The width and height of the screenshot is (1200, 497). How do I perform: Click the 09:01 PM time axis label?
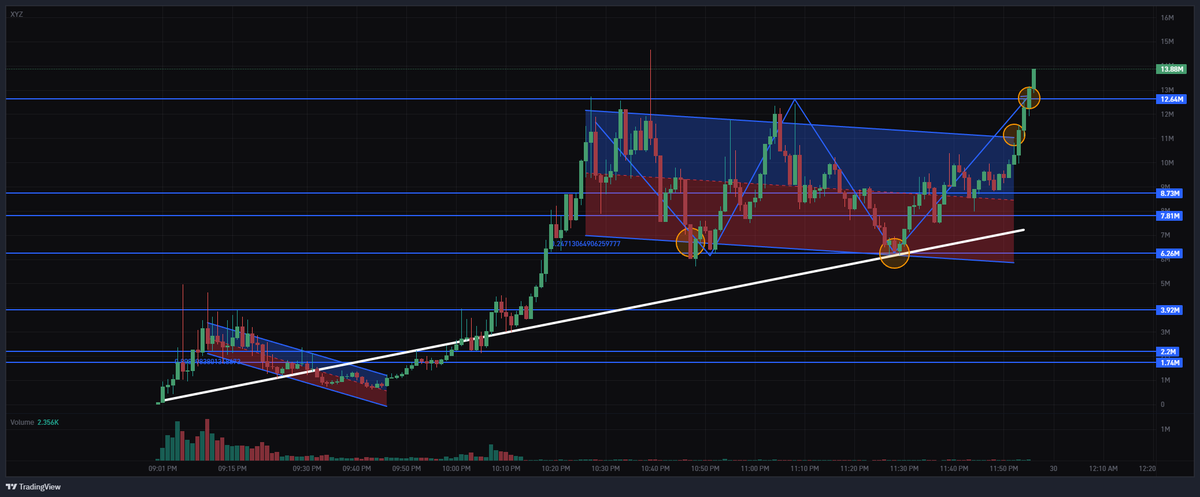coord(163,468)
